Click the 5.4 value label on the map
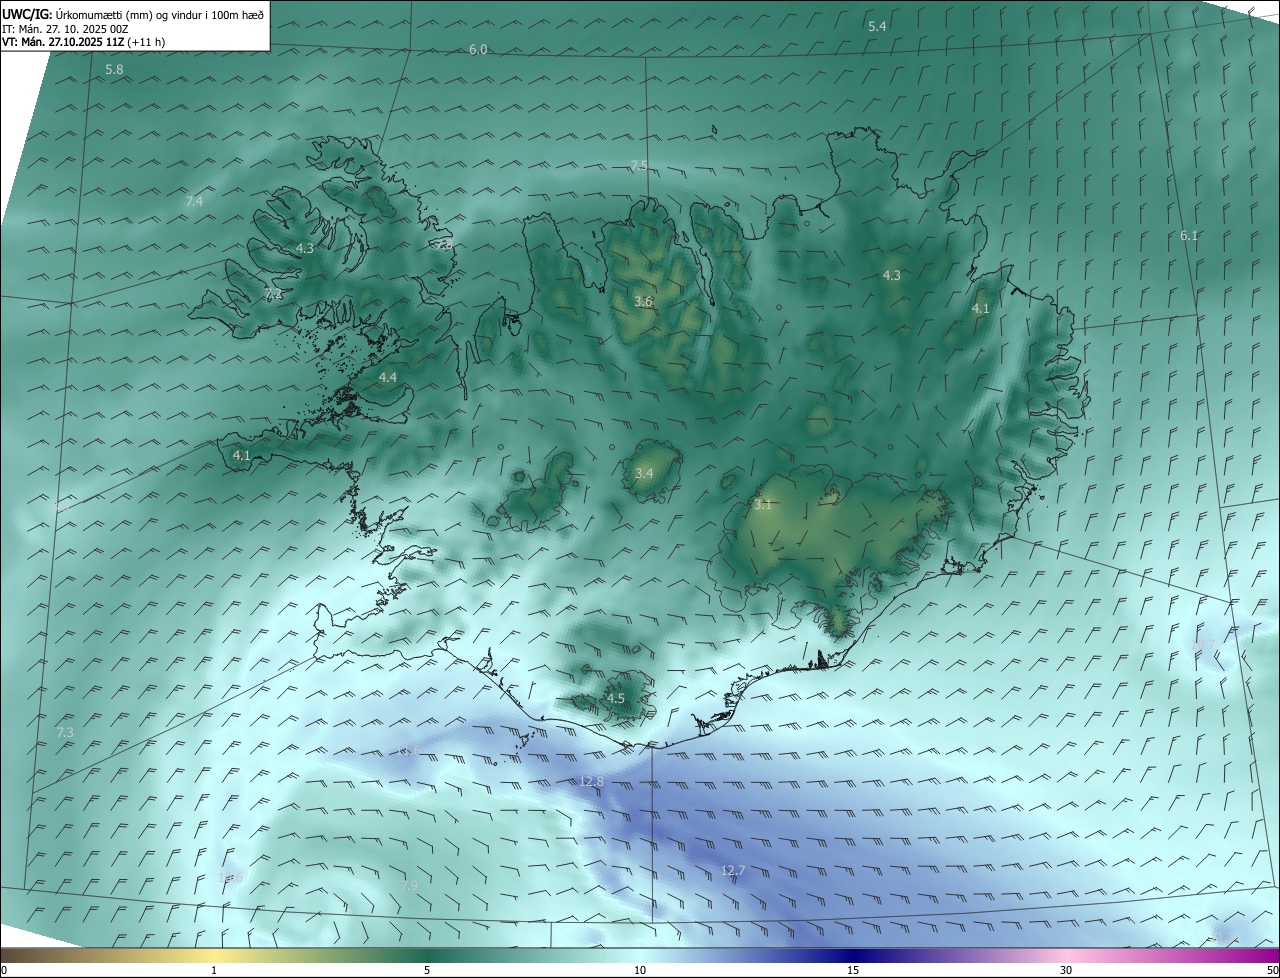 coord(877,26)
